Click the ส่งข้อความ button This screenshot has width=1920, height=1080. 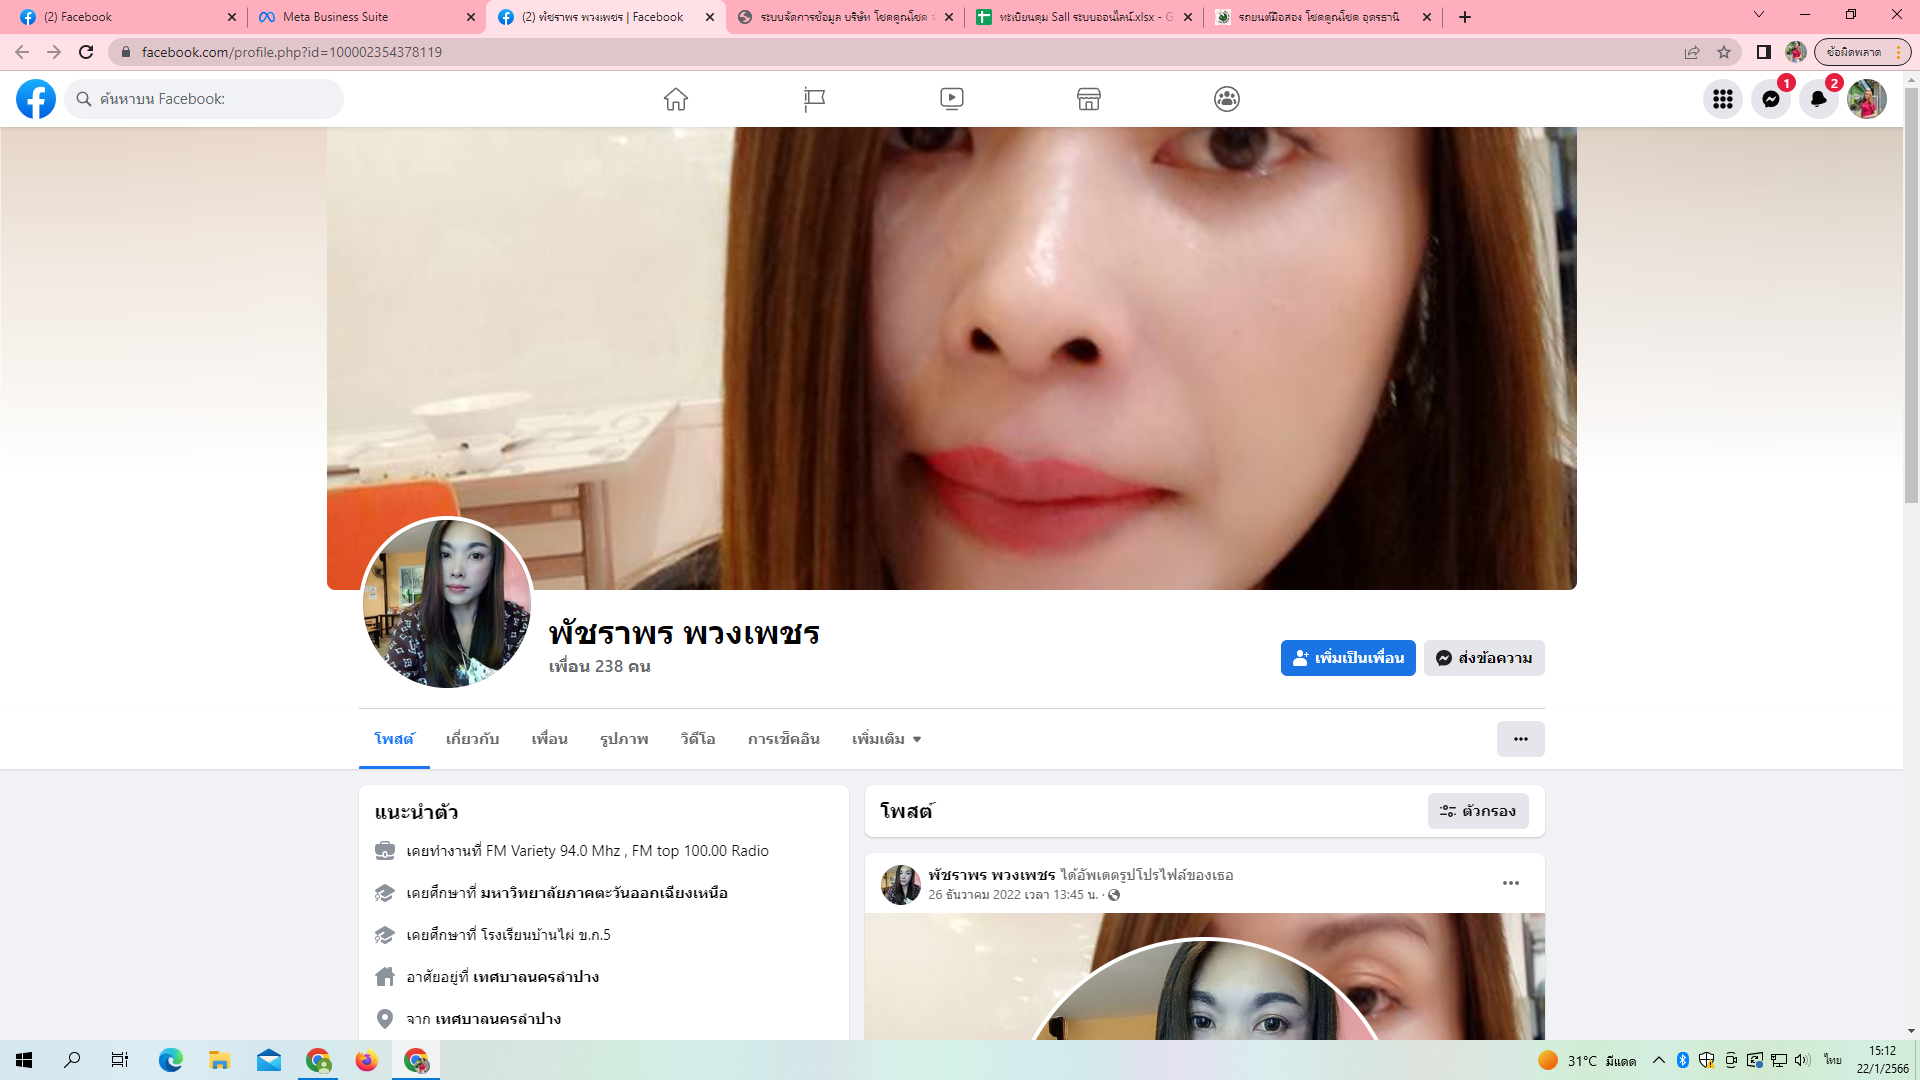(x=1484, y=658)
